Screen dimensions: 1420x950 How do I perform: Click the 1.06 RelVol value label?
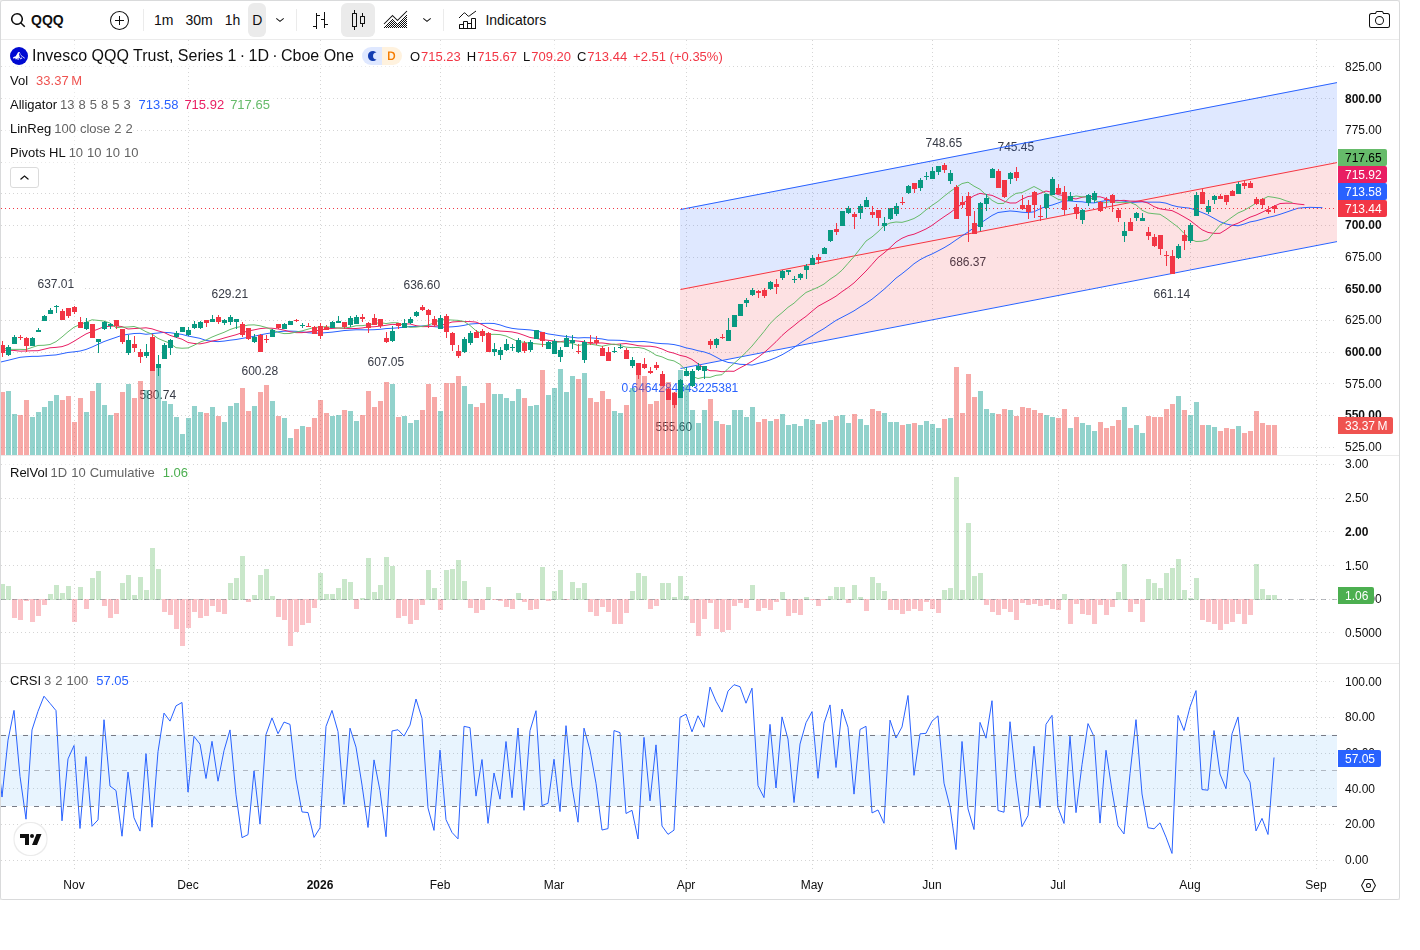click(1356, 596)
